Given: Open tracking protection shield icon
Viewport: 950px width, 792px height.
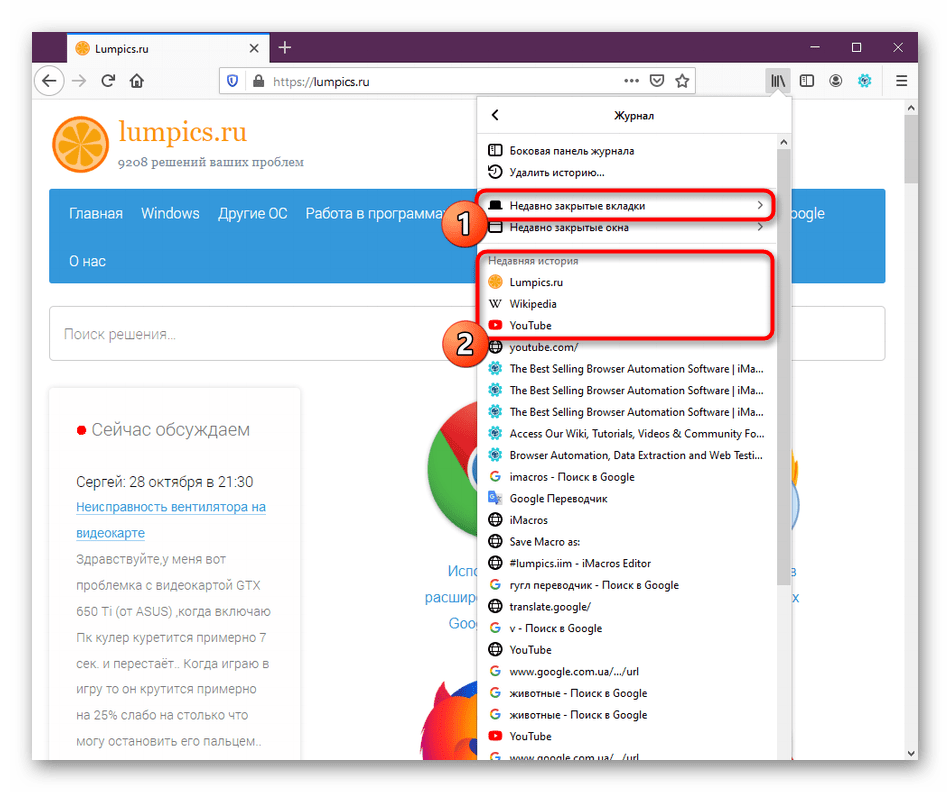Looking at the screenshot, I should [x=233, y=81].
